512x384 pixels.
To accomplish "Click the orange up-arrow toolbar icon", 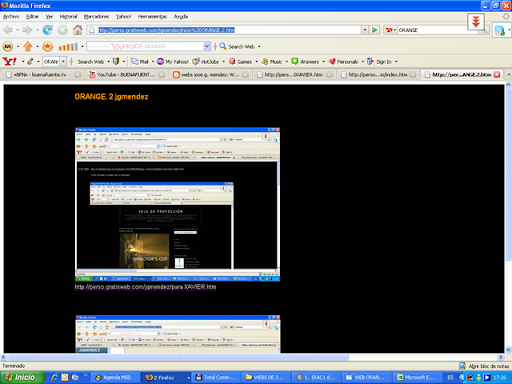I will point(28,46).
